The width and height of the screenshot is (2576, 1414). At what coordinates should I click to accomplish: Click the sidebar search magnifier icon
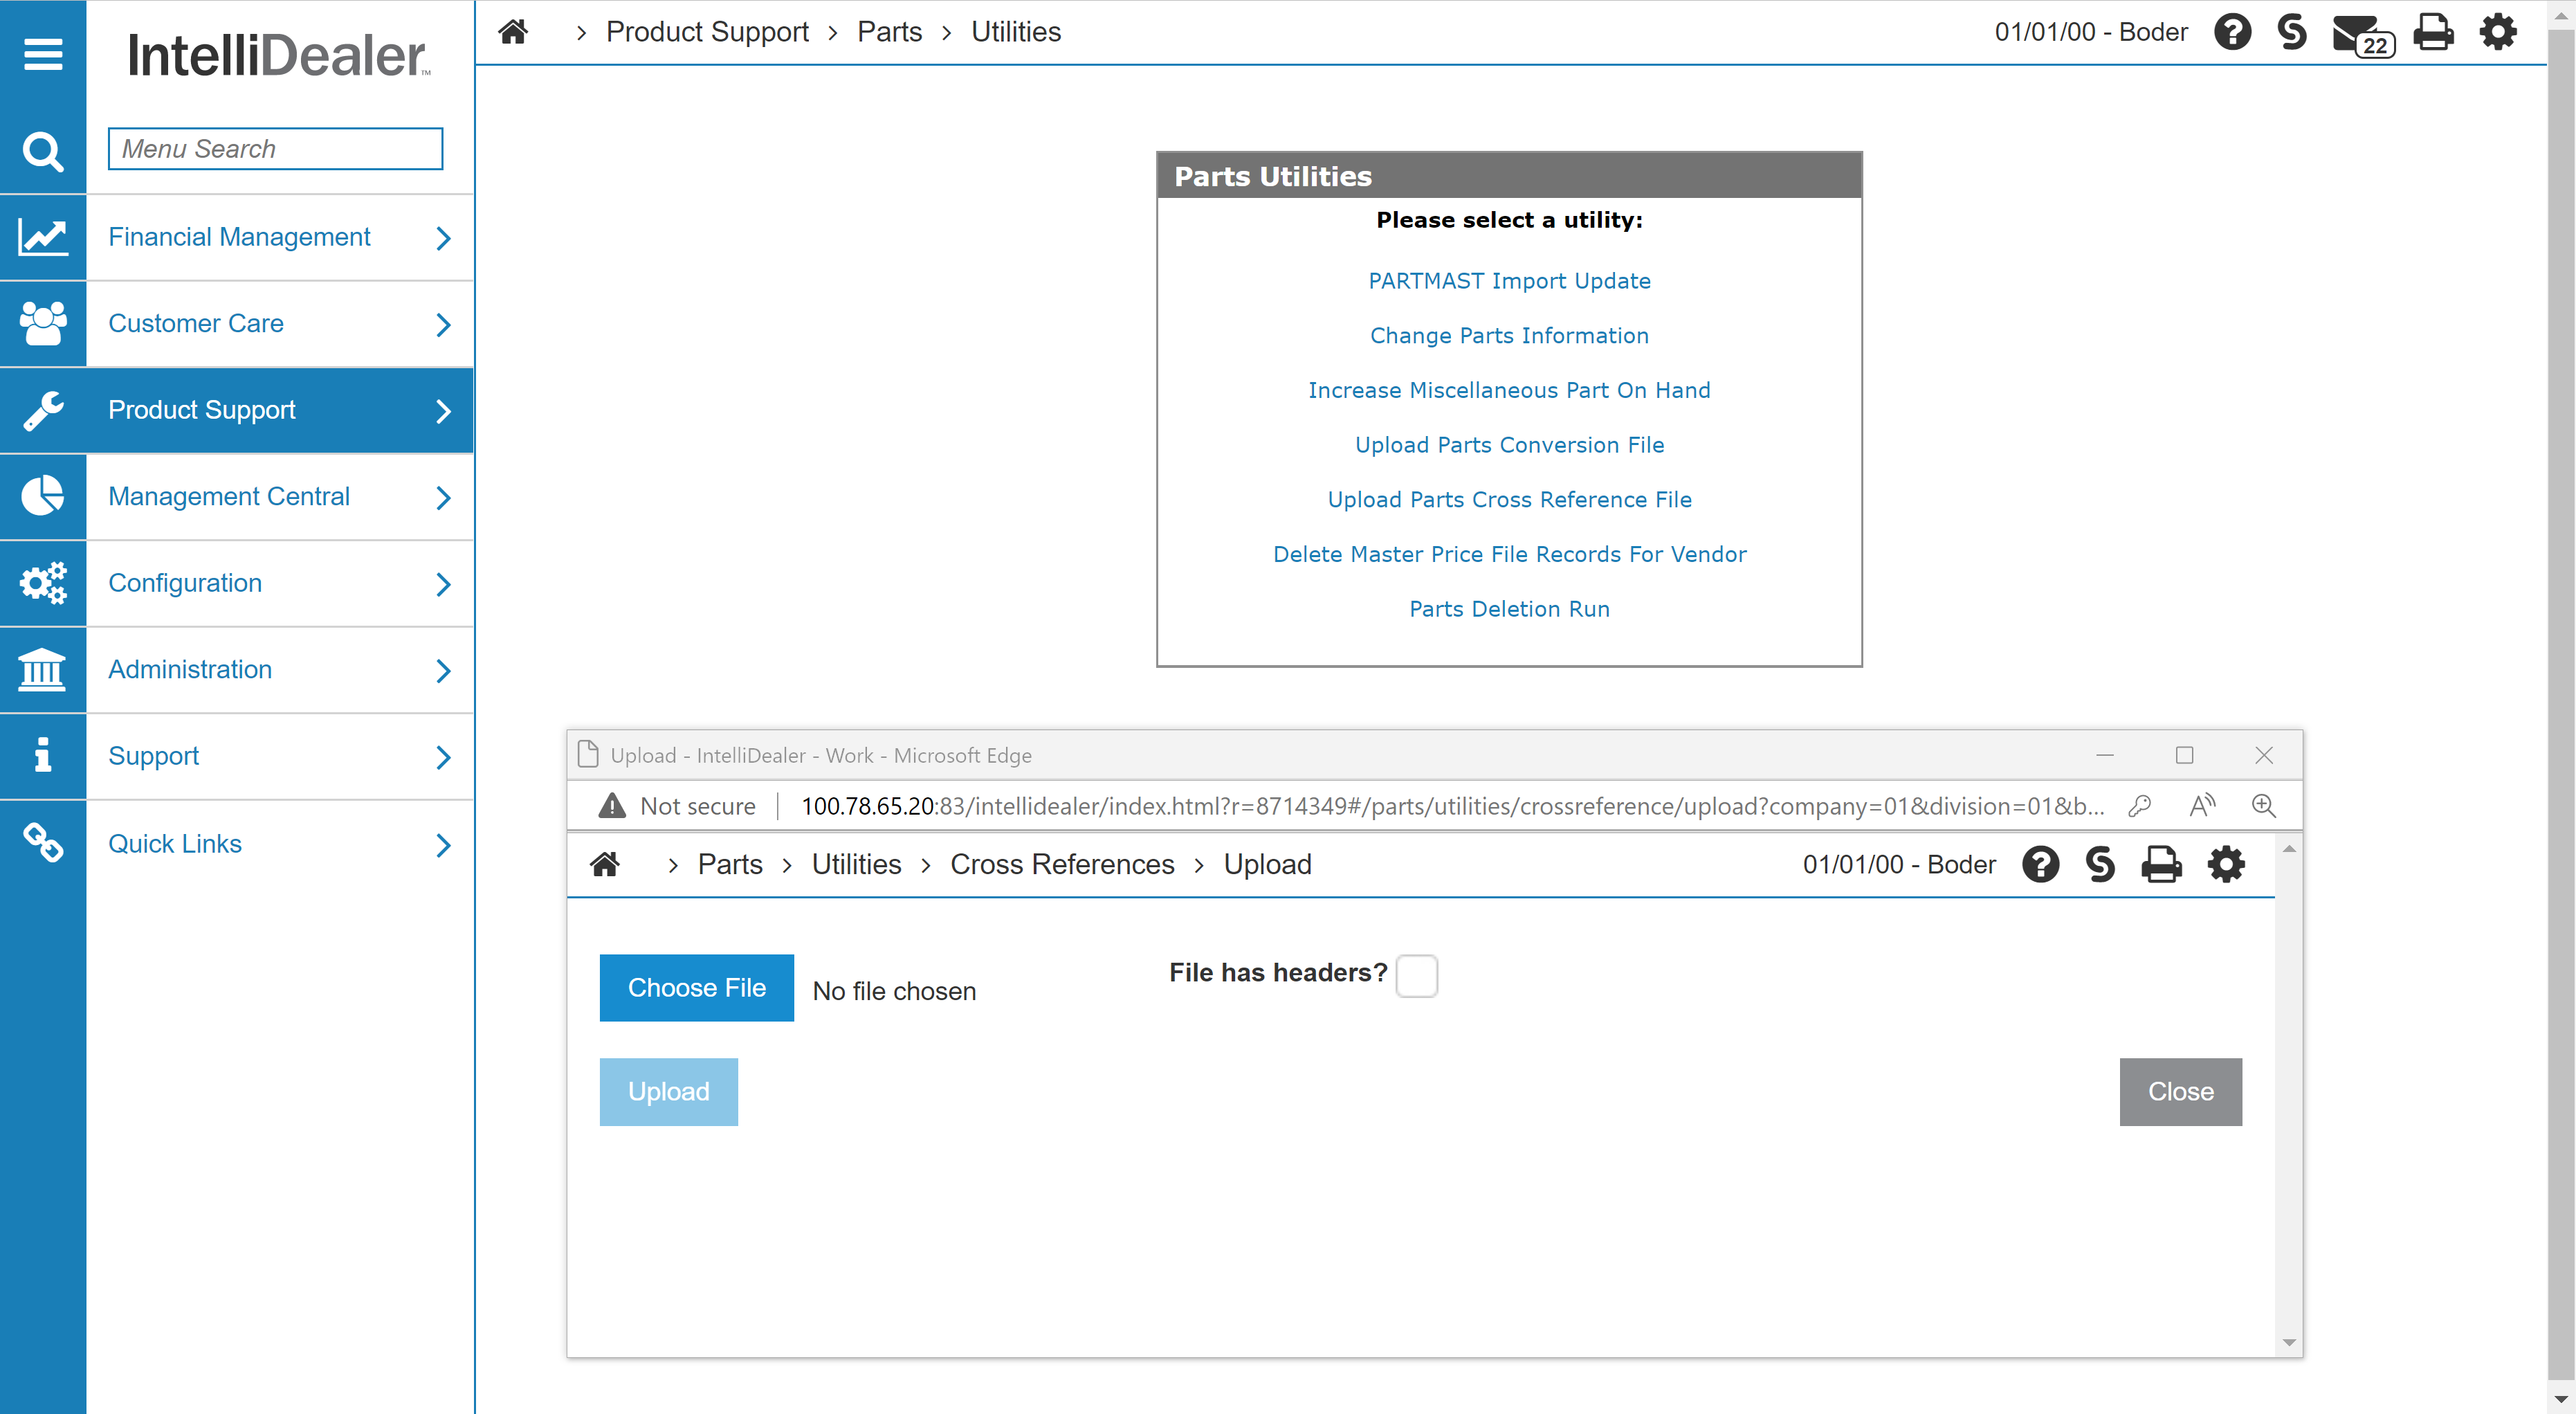[x=43, y=151]
